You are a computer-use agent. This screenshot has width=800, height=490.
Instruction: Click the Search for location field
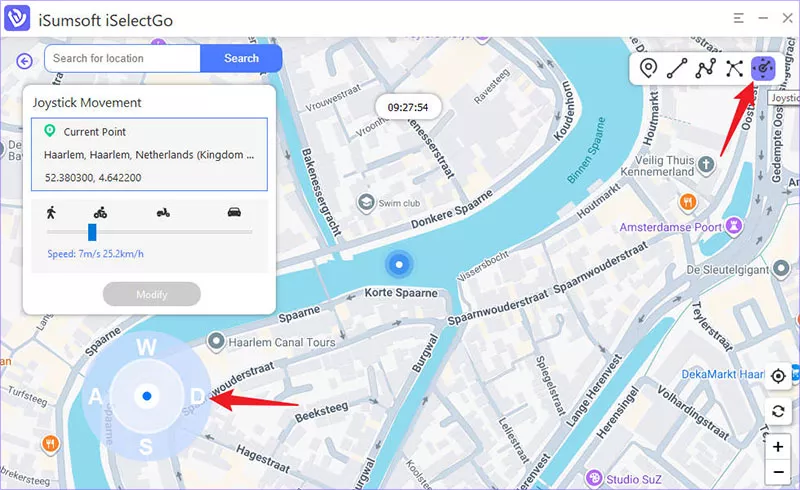[x=122, y=58]
